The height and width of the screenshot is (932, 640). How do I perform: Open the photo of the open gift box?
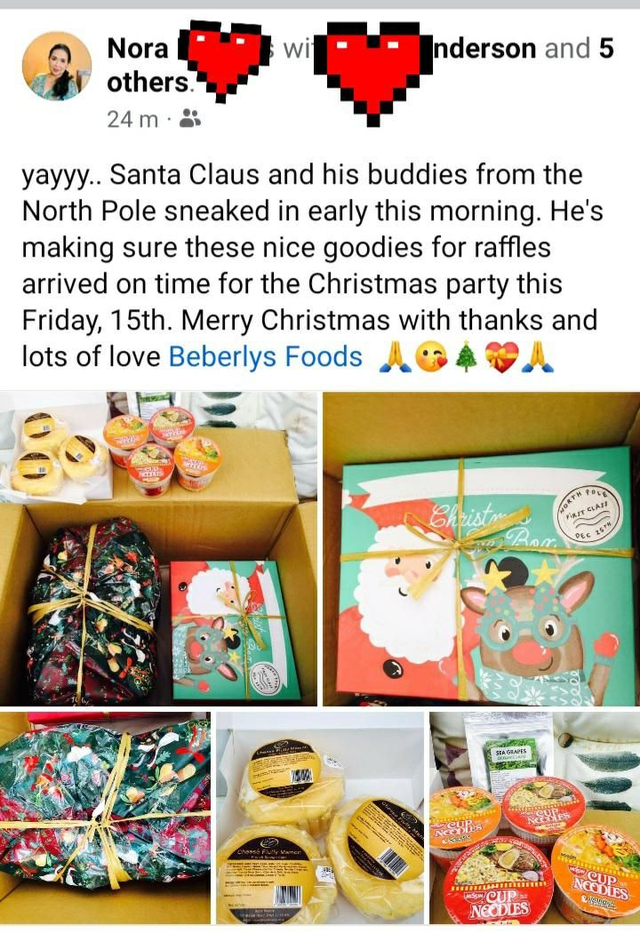click(x=158, y=548)
